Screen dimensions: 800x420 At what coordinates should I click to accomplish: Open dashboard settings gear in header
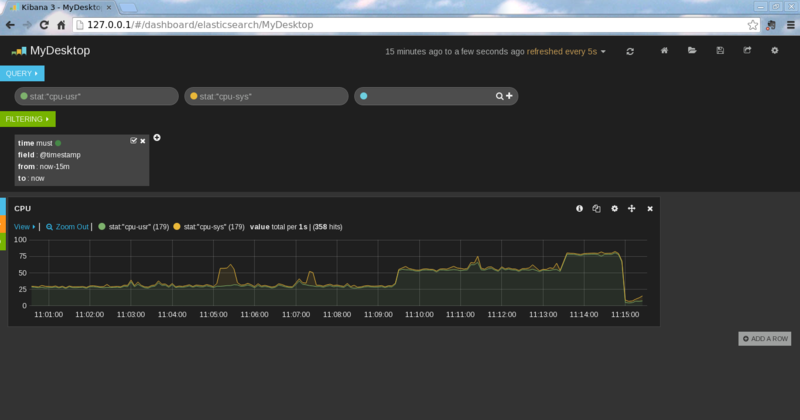[x=774, y=51]
